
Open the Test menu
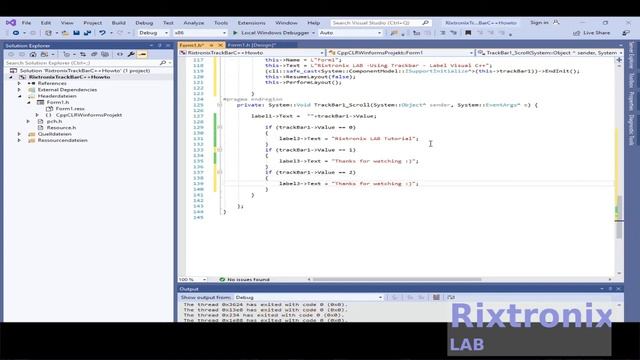tap(168, 23)
